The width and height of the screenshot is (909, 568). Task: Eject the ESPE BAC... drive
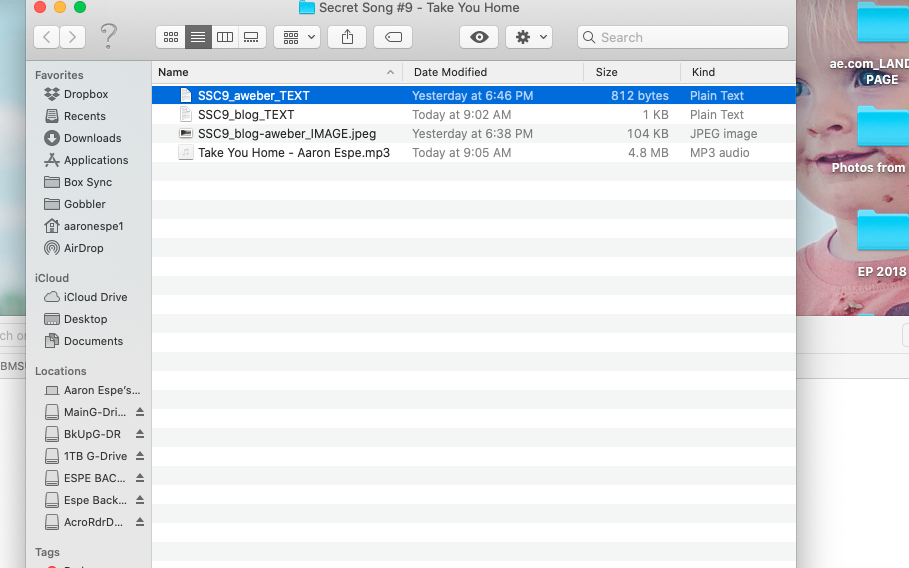tap(140, 478)
